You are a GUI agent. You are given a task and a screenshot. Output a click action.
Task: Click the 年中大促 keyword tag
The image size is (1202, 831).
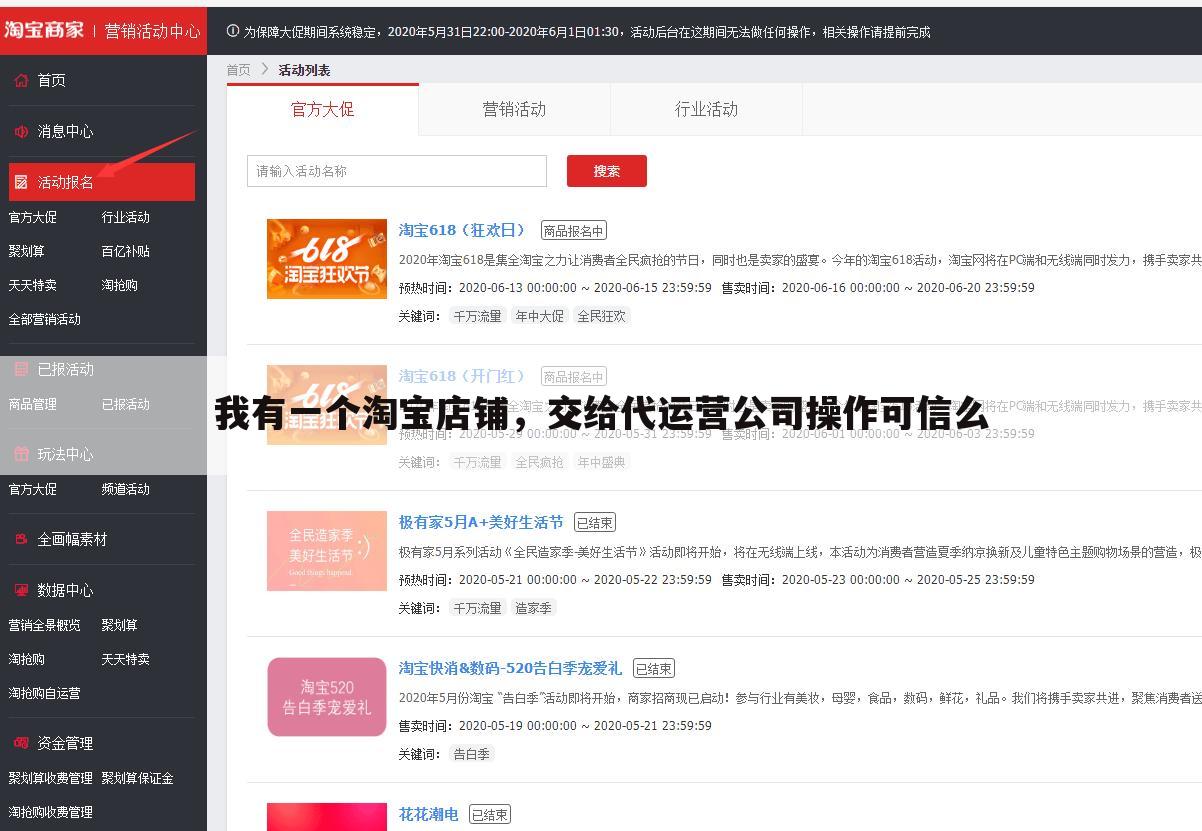[x=539, y=316]
